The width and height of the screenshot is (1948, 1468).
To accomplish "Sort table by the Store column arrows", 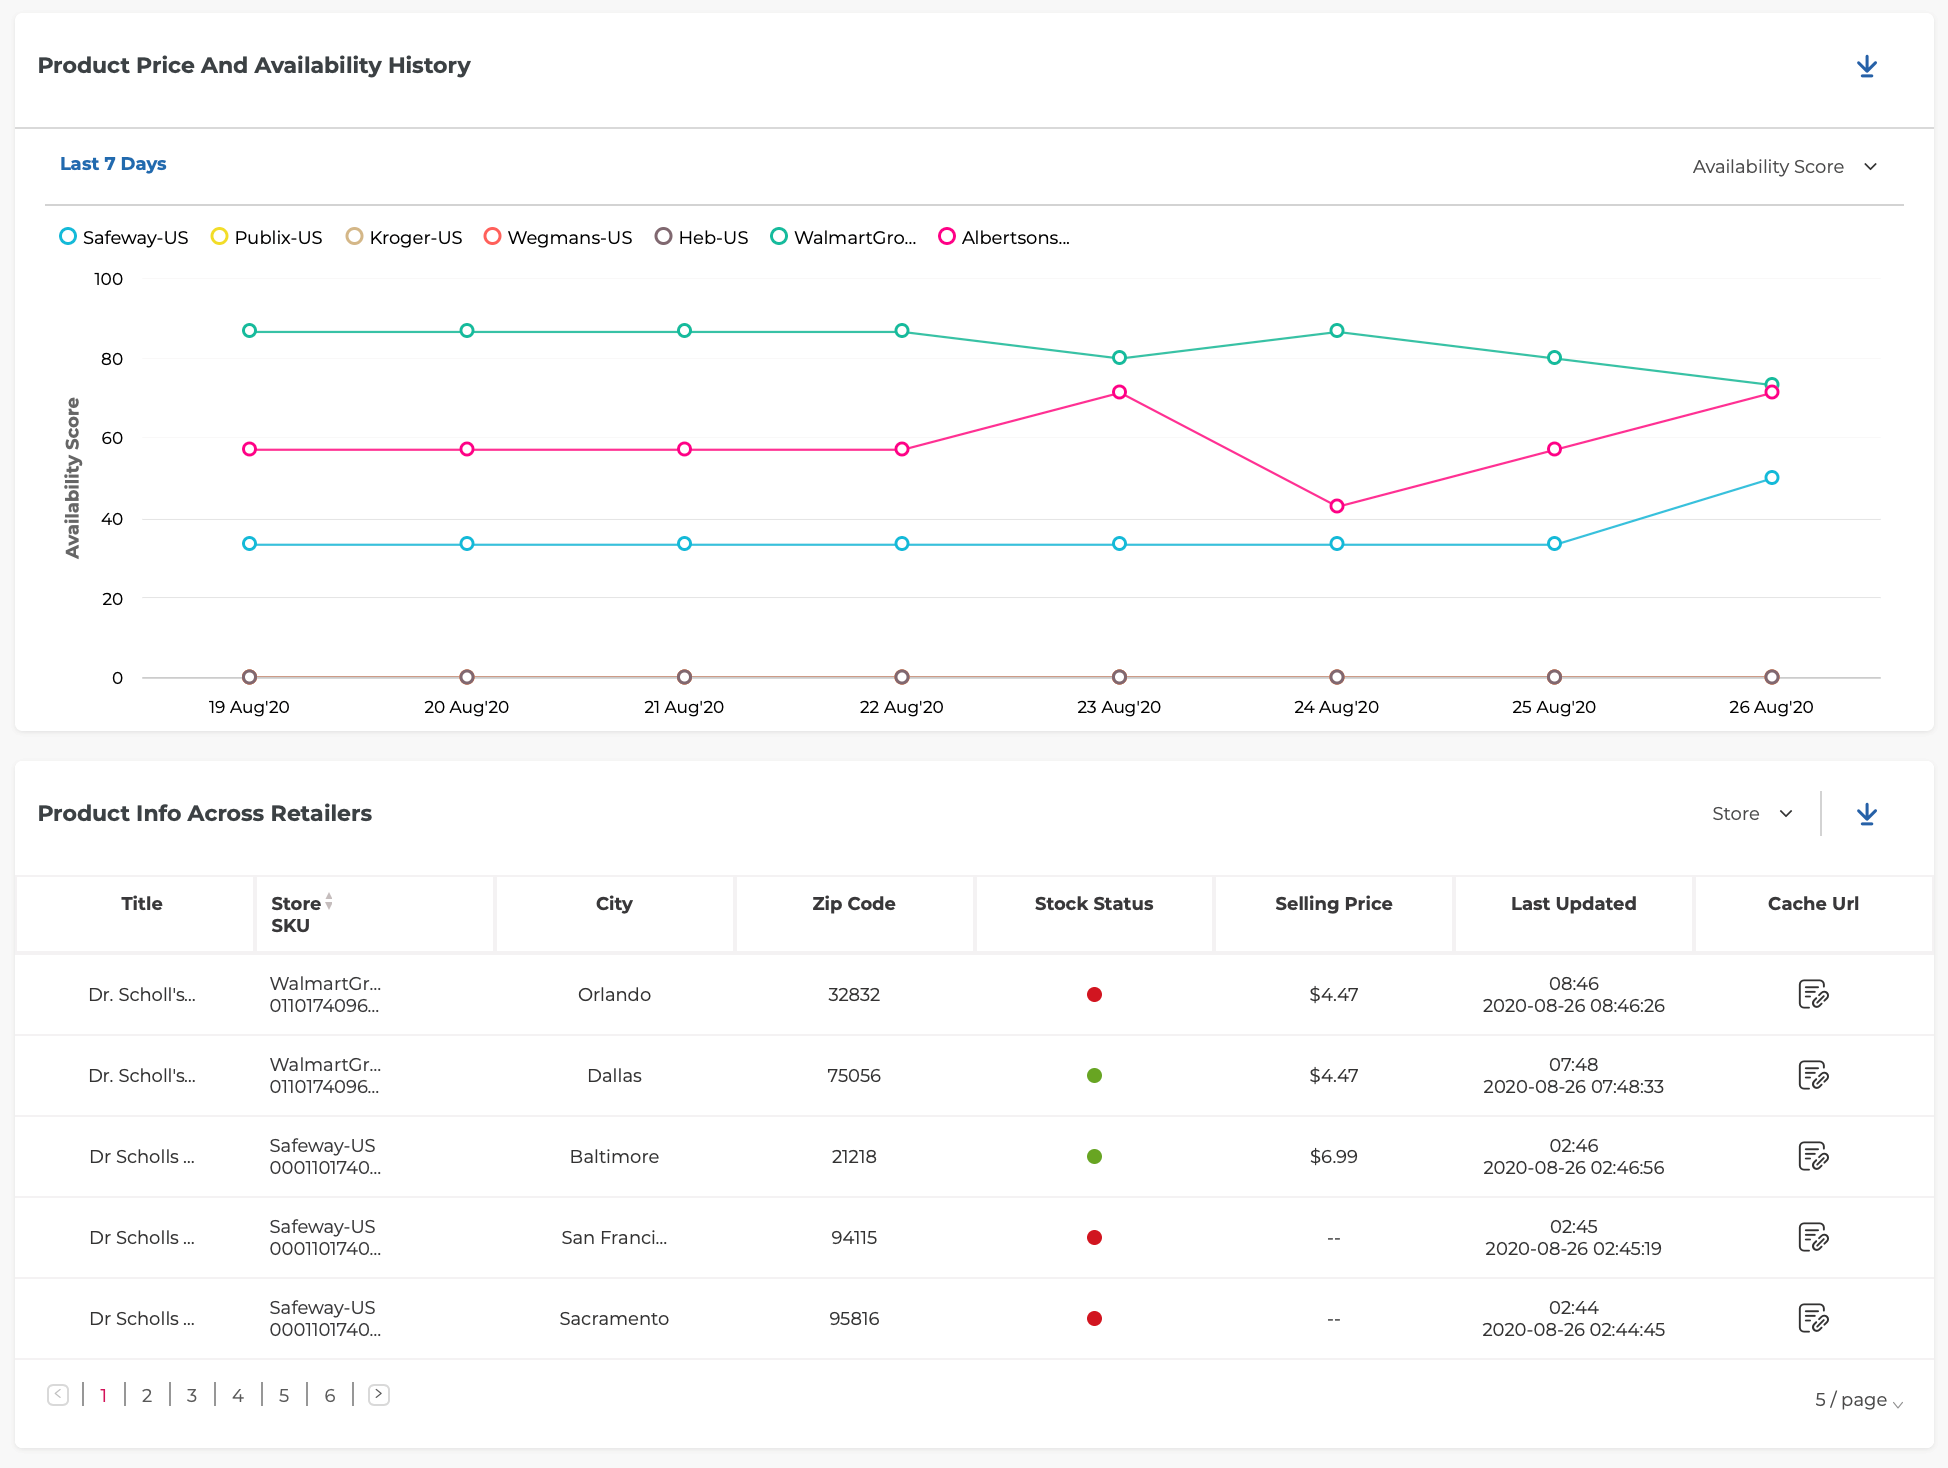I will (329, 901).
